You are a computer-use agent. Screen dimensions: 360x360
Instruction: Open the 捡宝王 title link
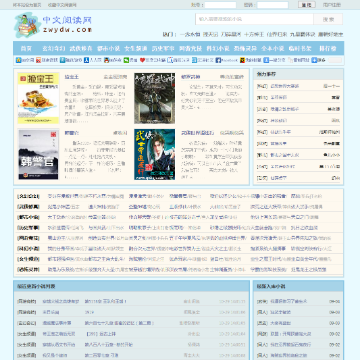(72, 77)
